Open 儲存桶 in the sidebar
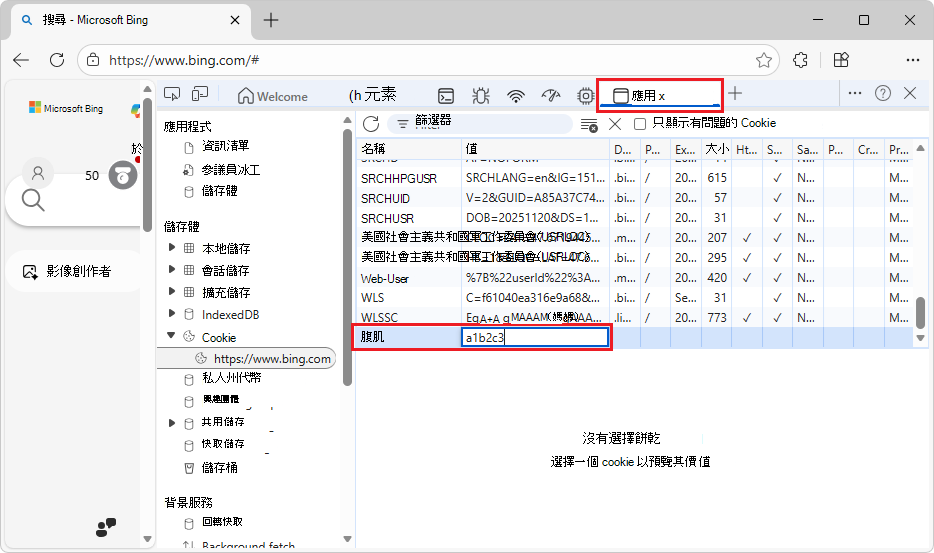 click(219, 468)
